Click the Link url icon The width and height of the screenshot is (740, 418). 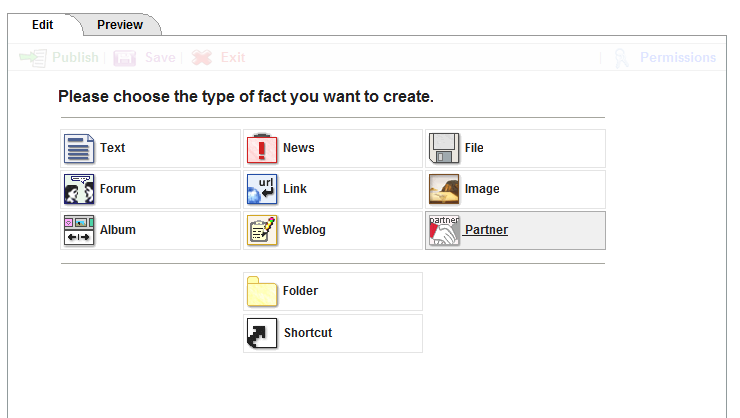click(262, 189)
